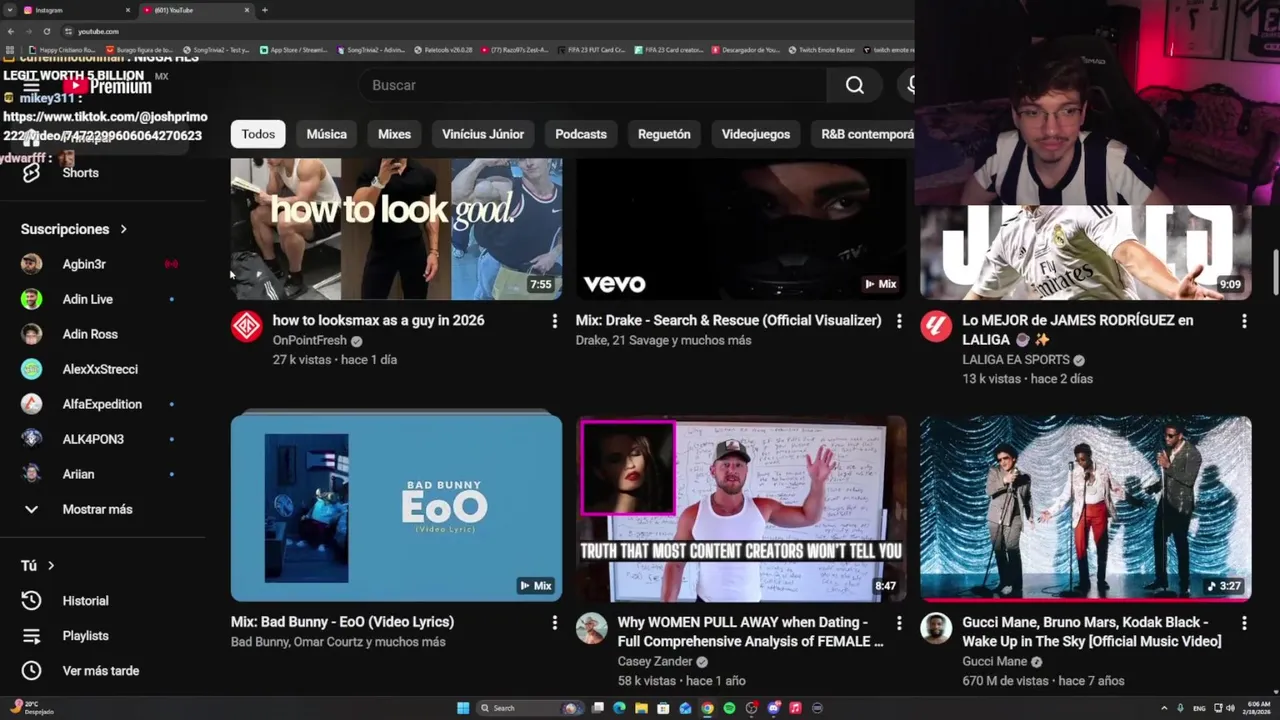Go back with browser back arrow
Screen dimensions: 1280x720
point(11,31)
